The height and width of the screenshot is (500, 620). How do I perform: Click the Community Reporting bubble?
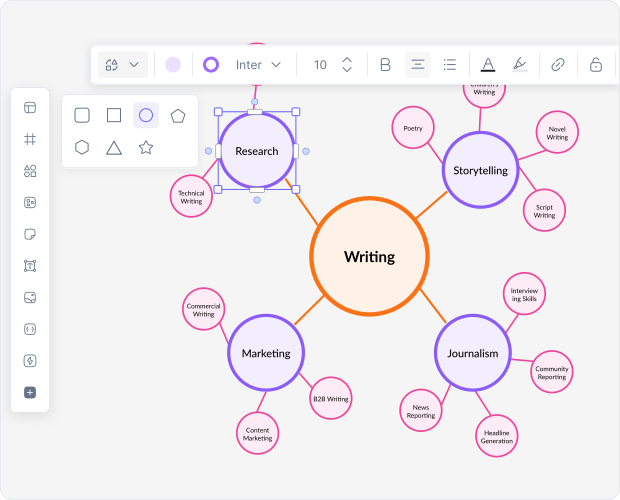tap(552, 372)
